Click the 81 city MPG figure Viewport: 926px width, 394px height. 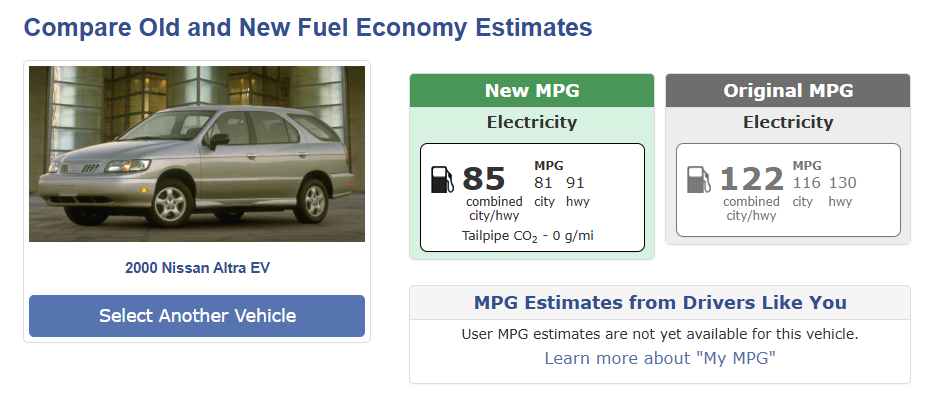pyautogui.click(x=543, y=183)
